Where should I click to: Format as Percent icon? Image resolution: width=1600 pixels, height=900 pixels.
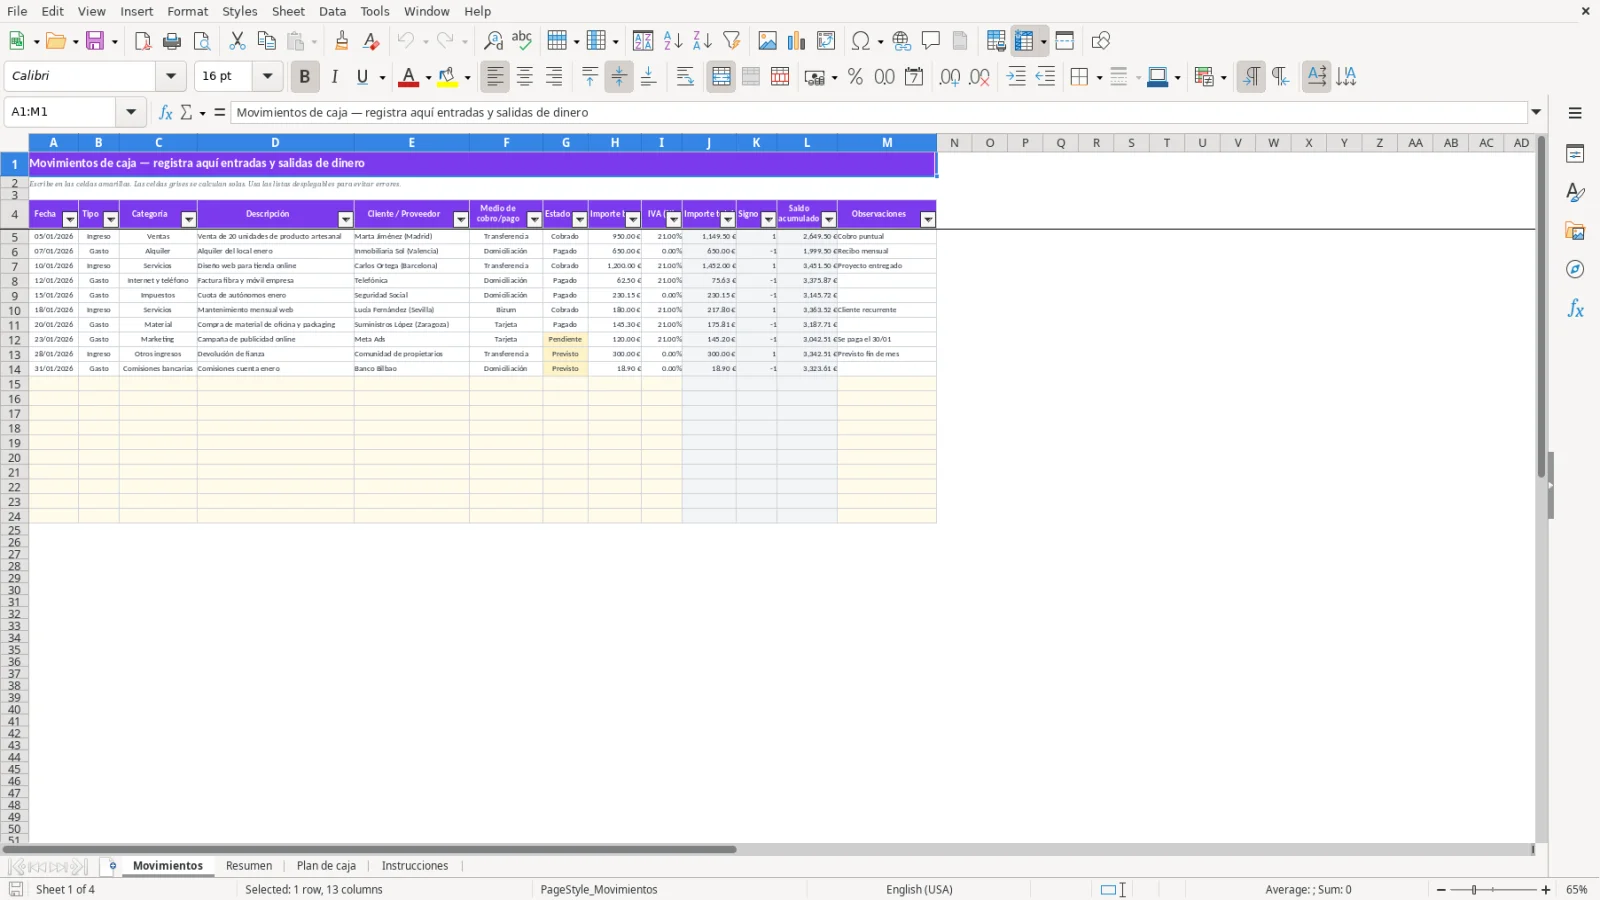(855, 76)
